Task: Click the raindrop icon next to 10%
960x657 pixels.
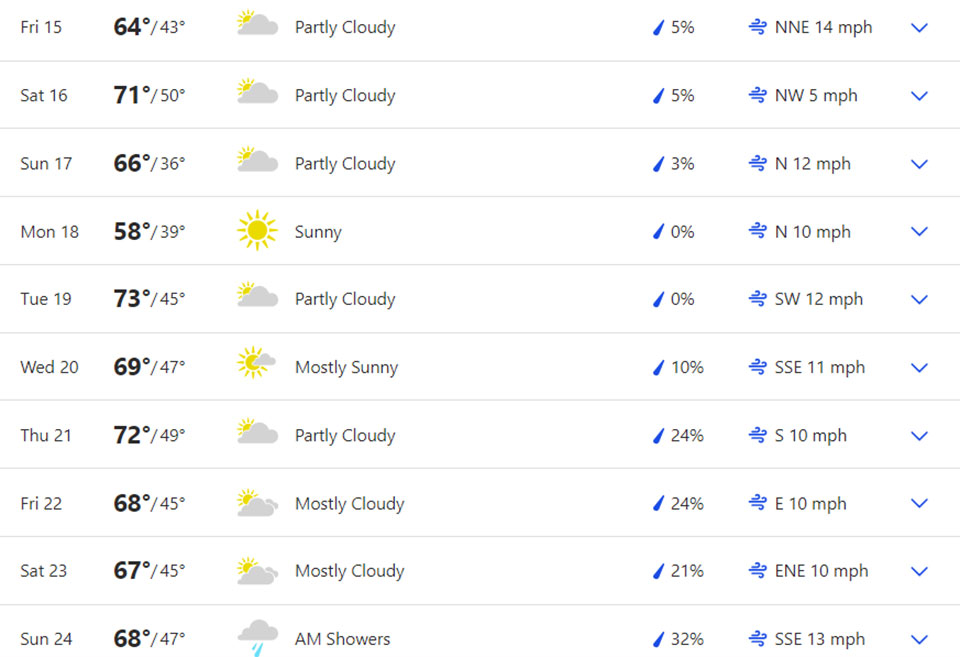Action: click(x=658, y=367)
